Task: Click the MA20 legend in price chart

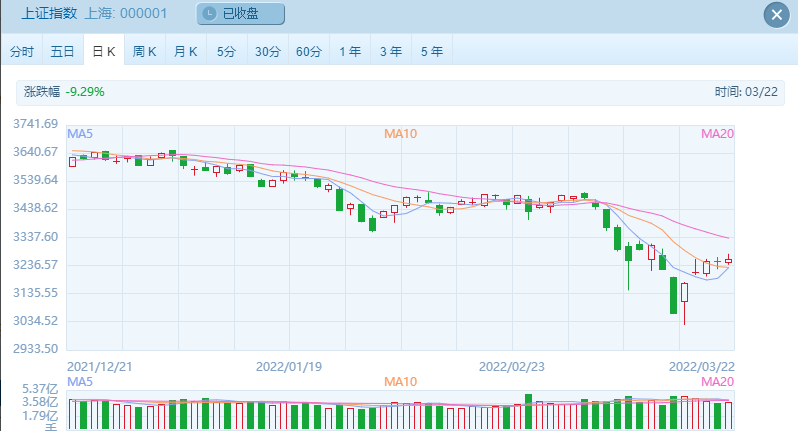Action: pyautogui.click(x=718, y=134)
